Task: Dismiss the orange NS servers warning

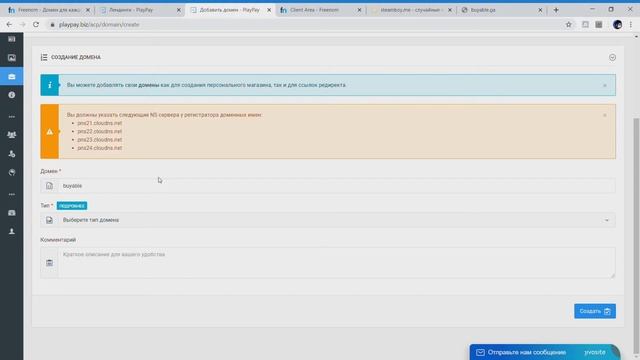Action: tap(605, 115)
